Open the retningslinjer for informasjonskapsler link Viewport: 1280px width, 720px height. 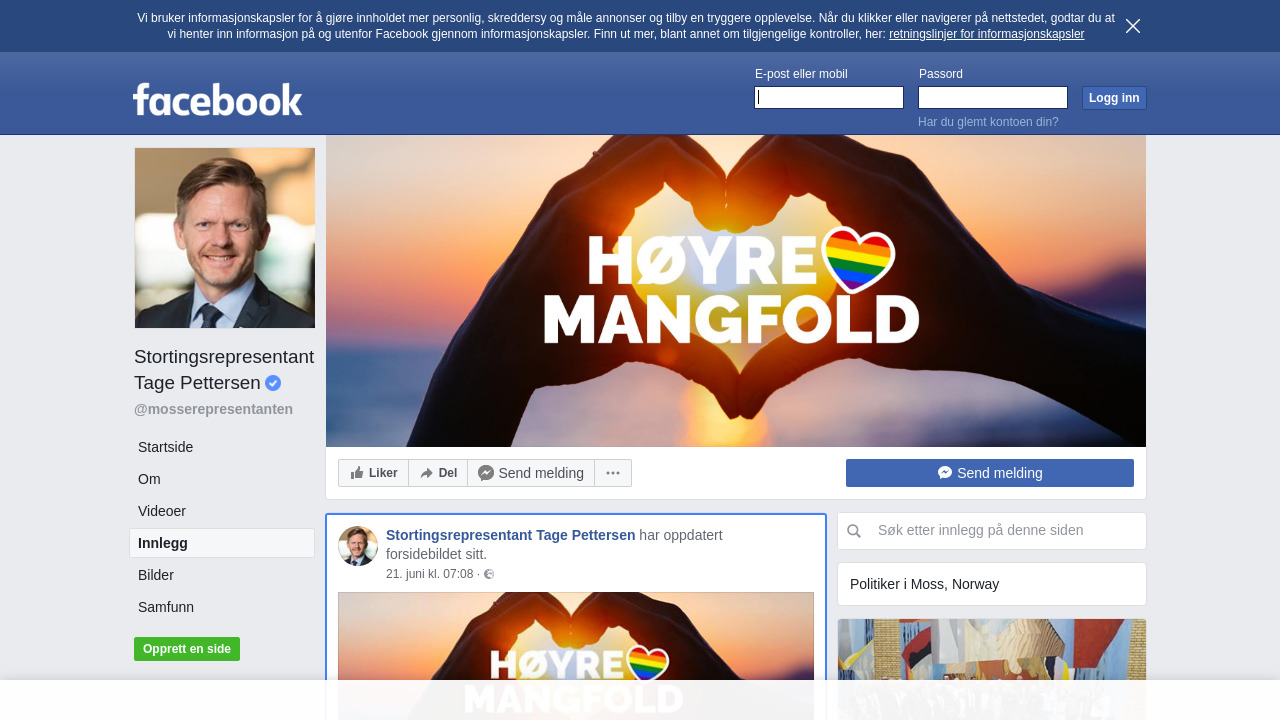click(986, 34)
